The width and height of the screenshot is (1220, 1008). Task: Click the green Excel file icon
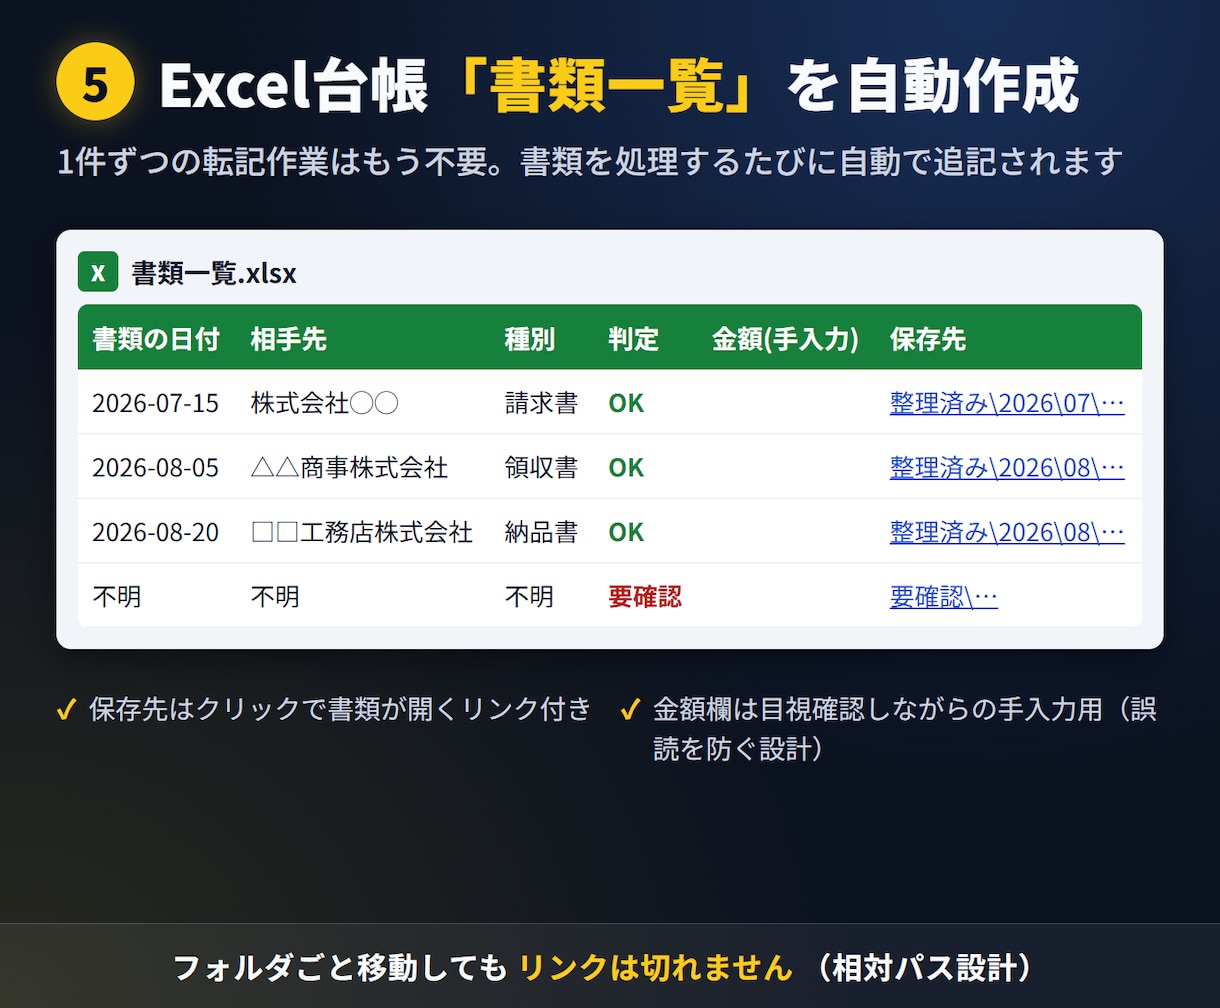tap(98, 272)
